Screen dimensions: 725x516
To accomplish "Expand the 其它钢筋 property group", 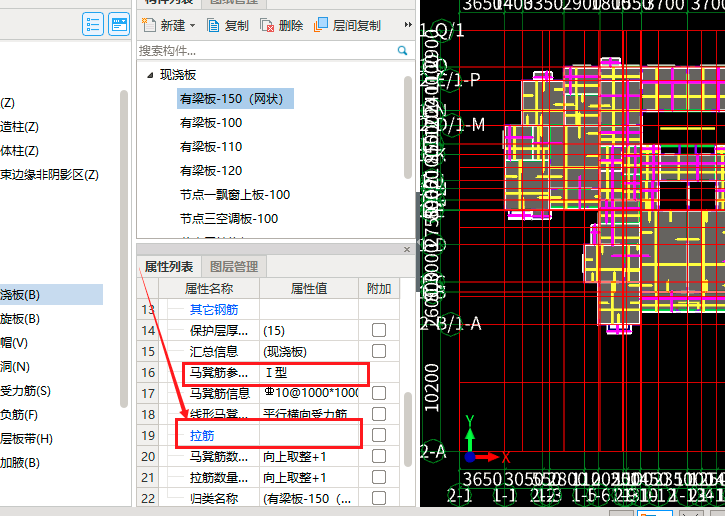I will 214,309.
